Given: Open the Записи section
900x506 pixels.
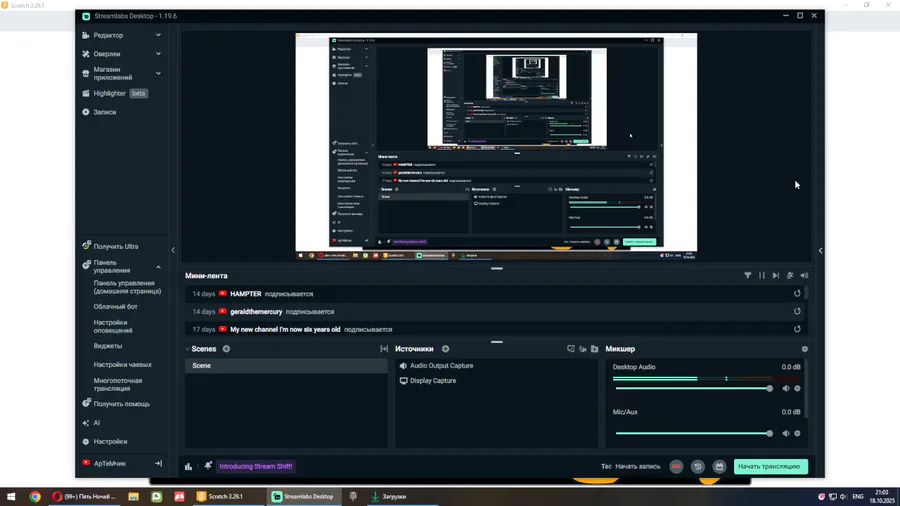Looking at the screenshot, I should [104, 112].
